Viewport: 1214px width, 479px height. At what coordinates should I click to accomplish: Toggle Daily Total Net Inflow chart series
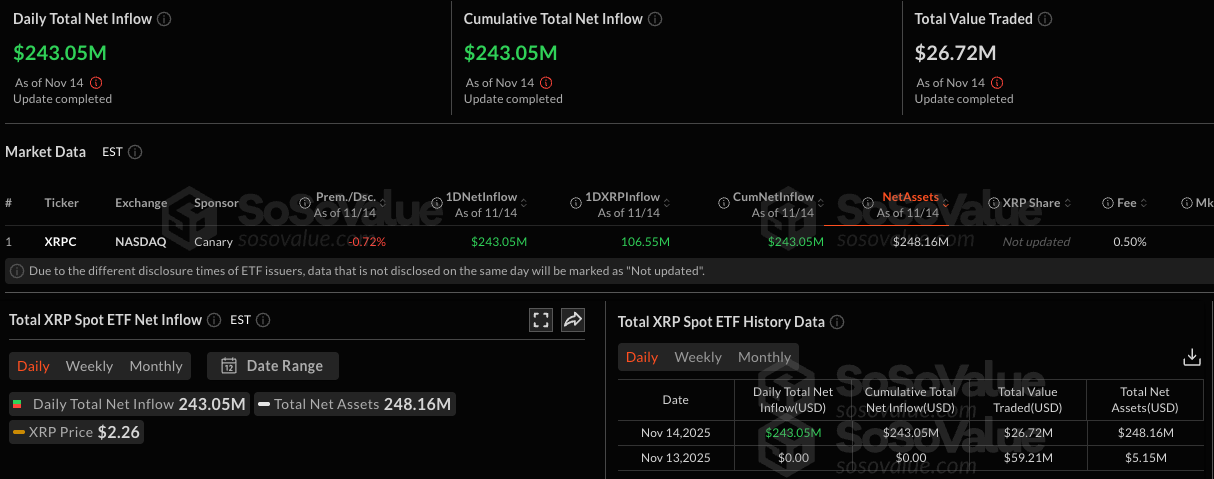(x=128, y=404)
